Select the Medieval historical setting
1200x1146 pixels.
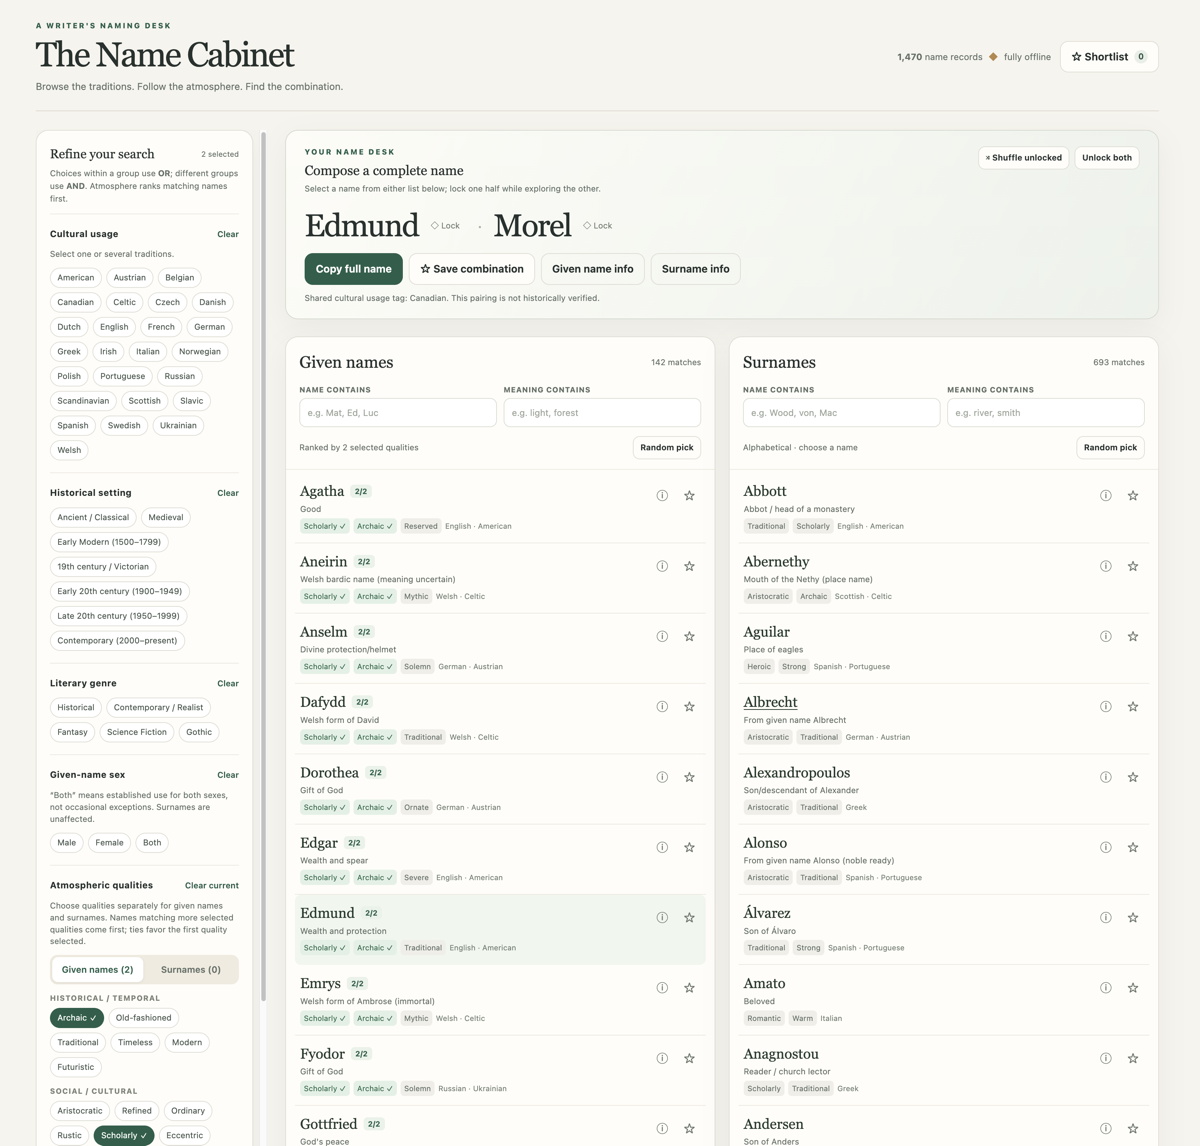click(x=166, y=517)
